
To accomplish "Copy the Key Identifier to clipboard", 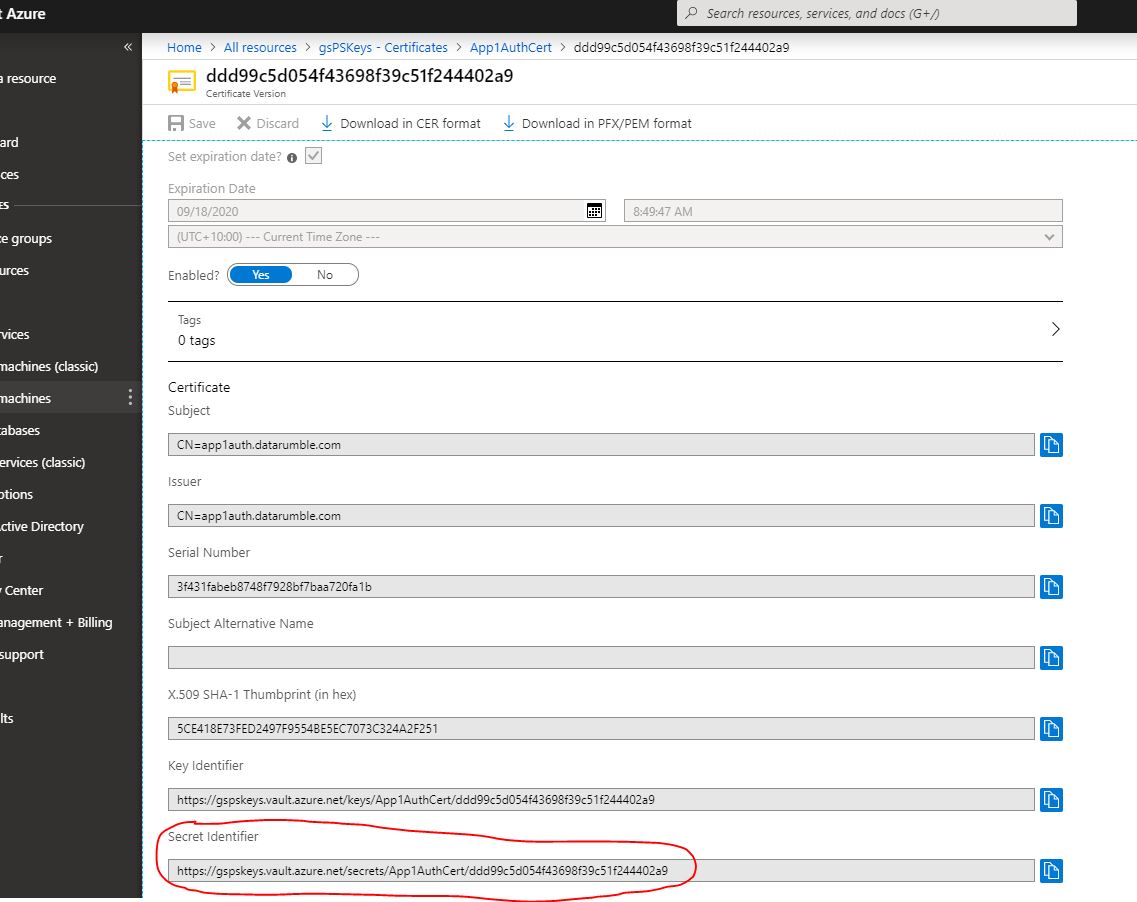I will click(1051, 800).
